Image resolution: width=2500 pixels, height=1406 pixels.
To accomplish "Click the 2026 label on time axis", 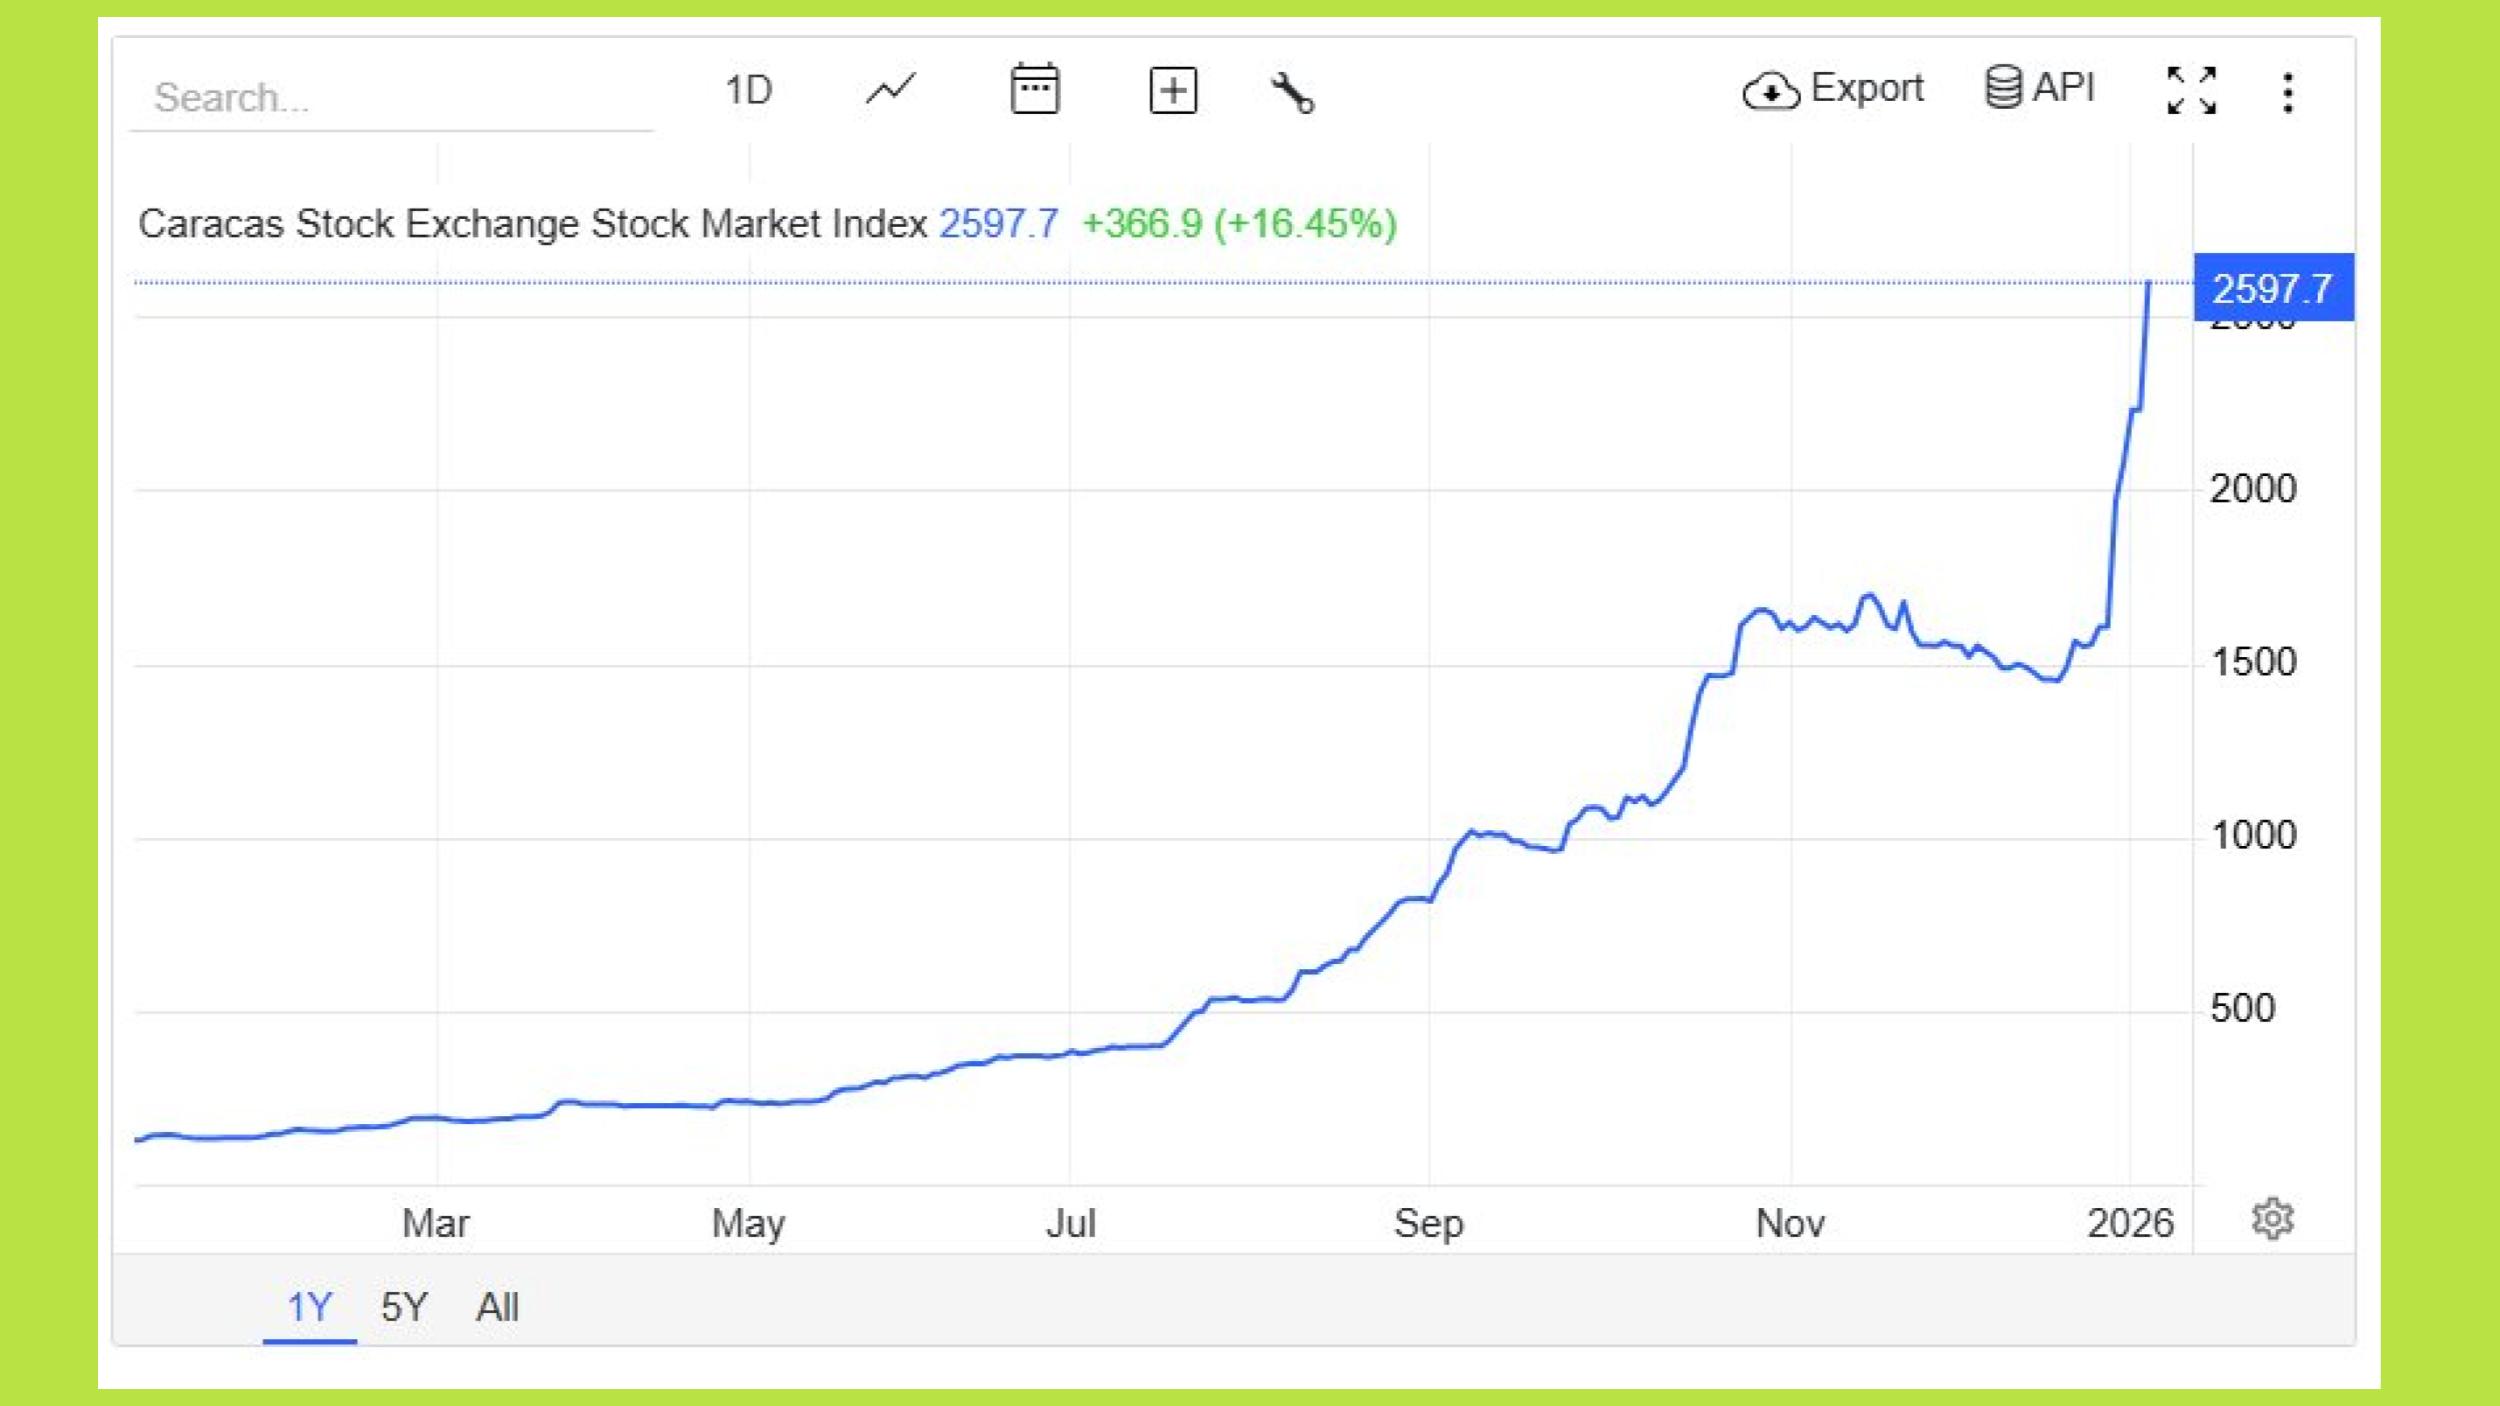I will coord(2130,1223).
